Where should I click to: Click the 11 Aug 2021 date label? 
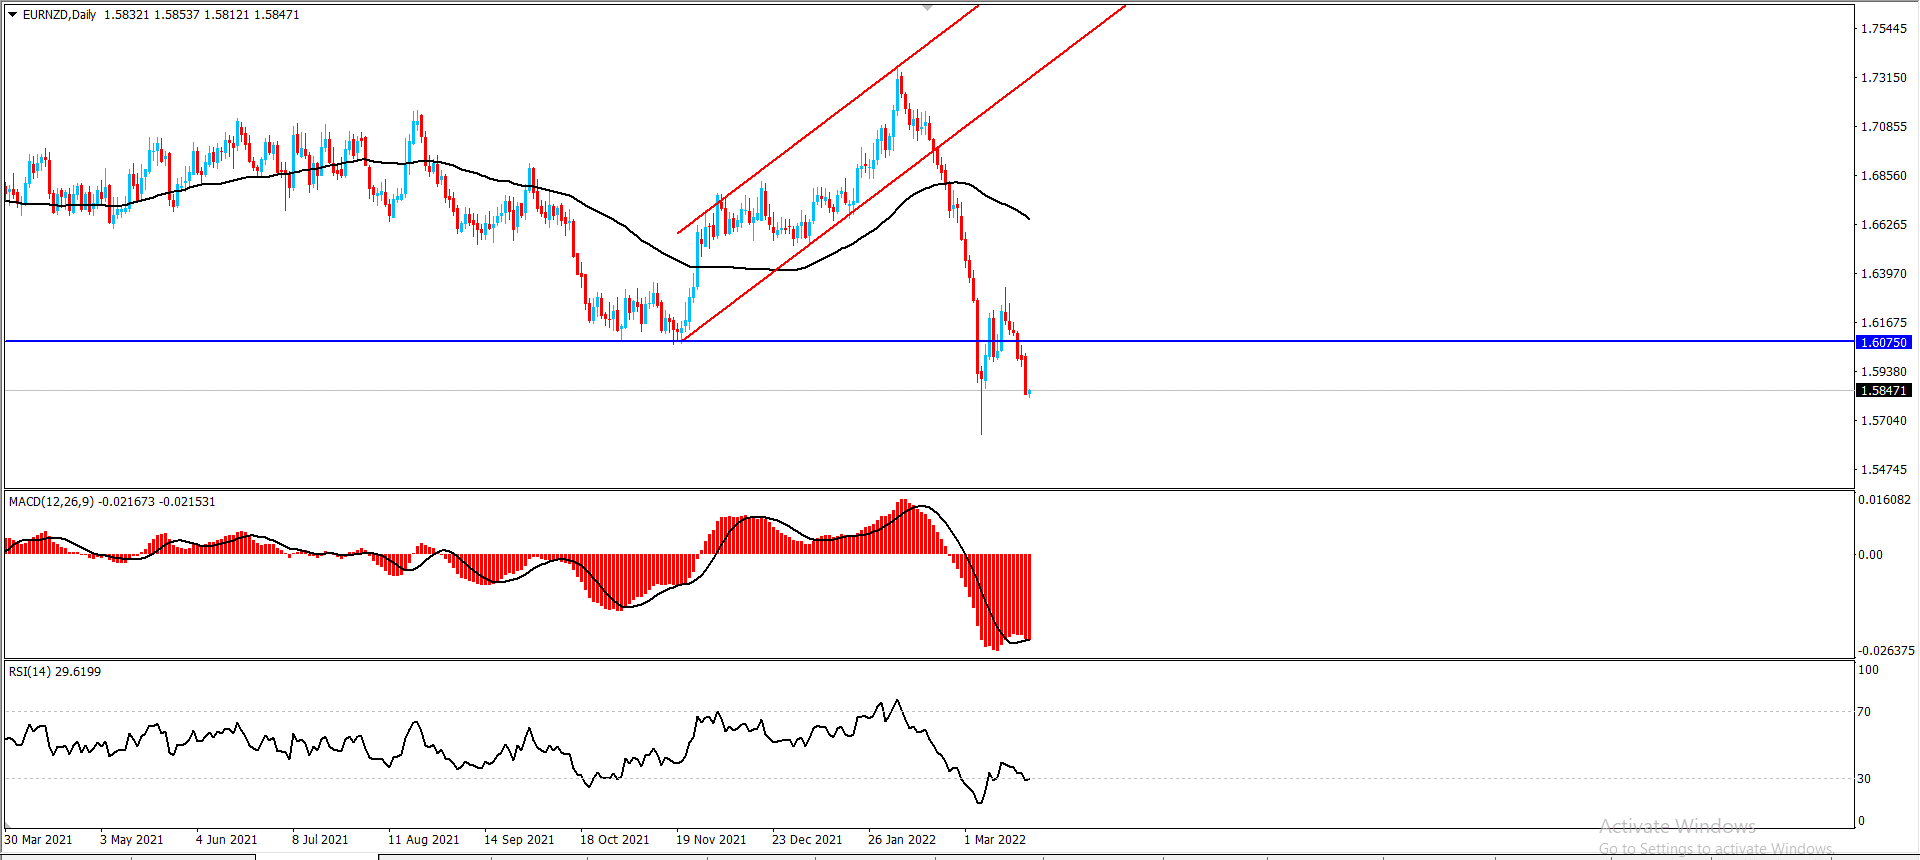coord(424,840)
